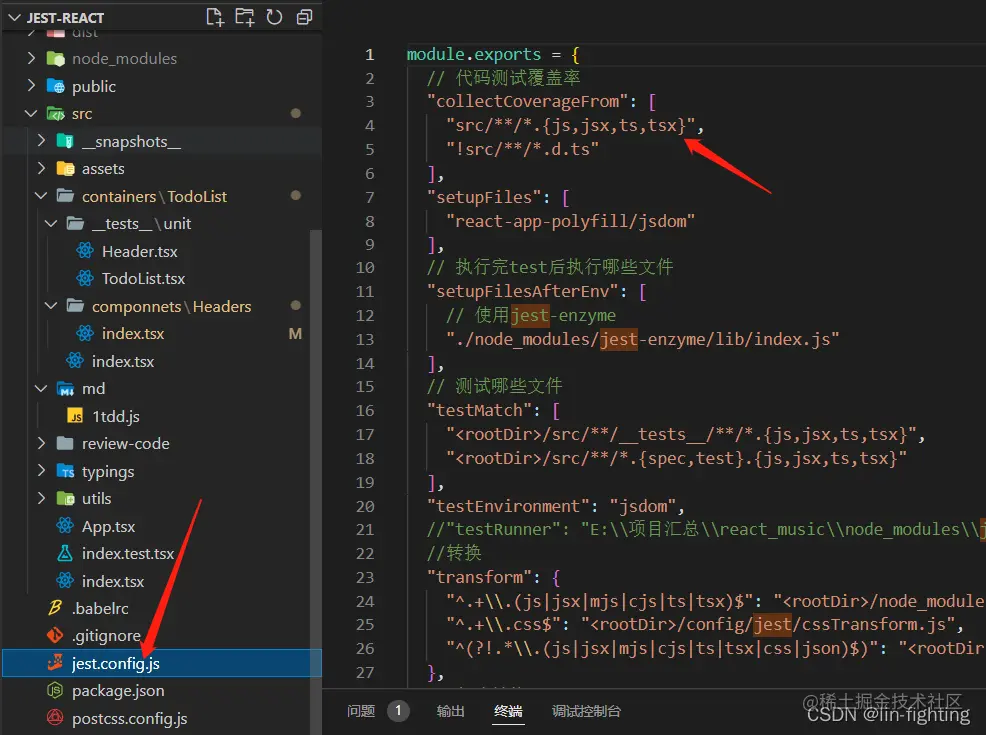This screenshot has height=735, width=986.
Task: Open index.test.tsx file
Action: [128, 553]
